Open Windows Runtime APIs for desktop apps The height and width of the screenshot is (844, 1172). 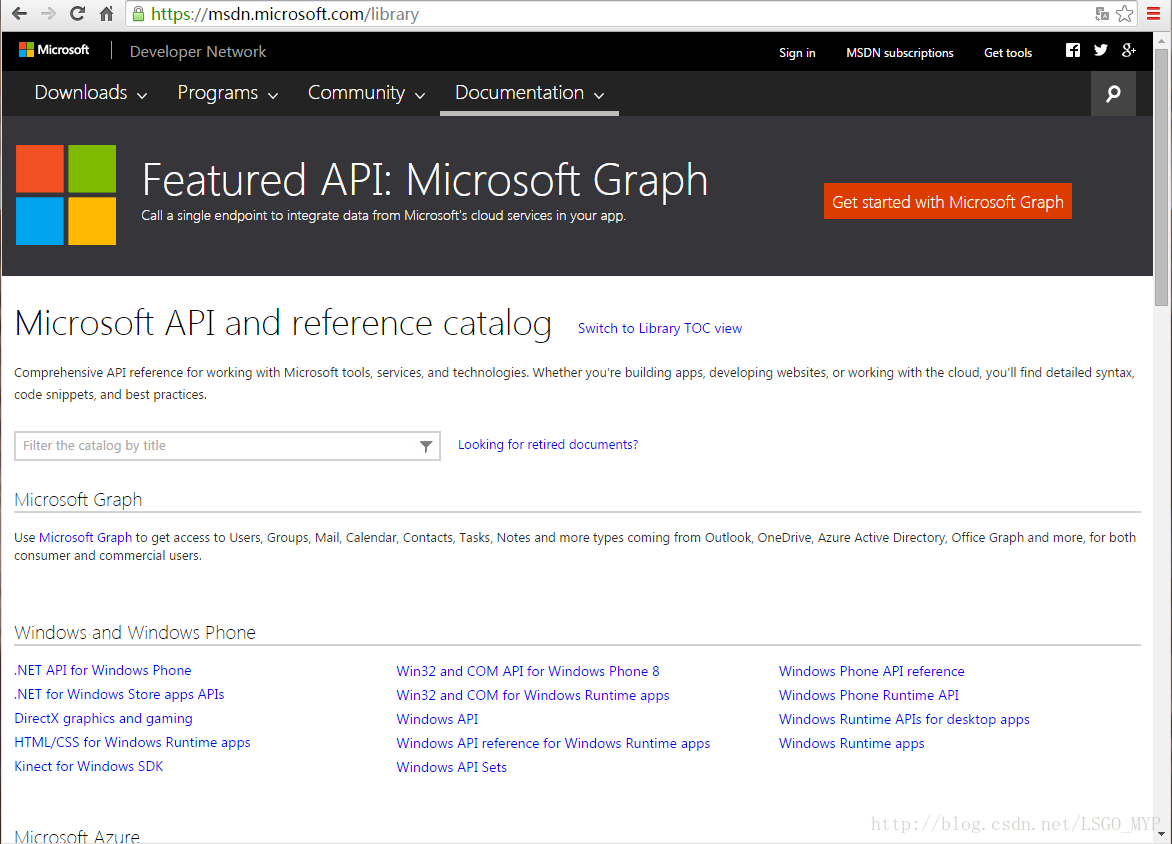coord(904,719)
